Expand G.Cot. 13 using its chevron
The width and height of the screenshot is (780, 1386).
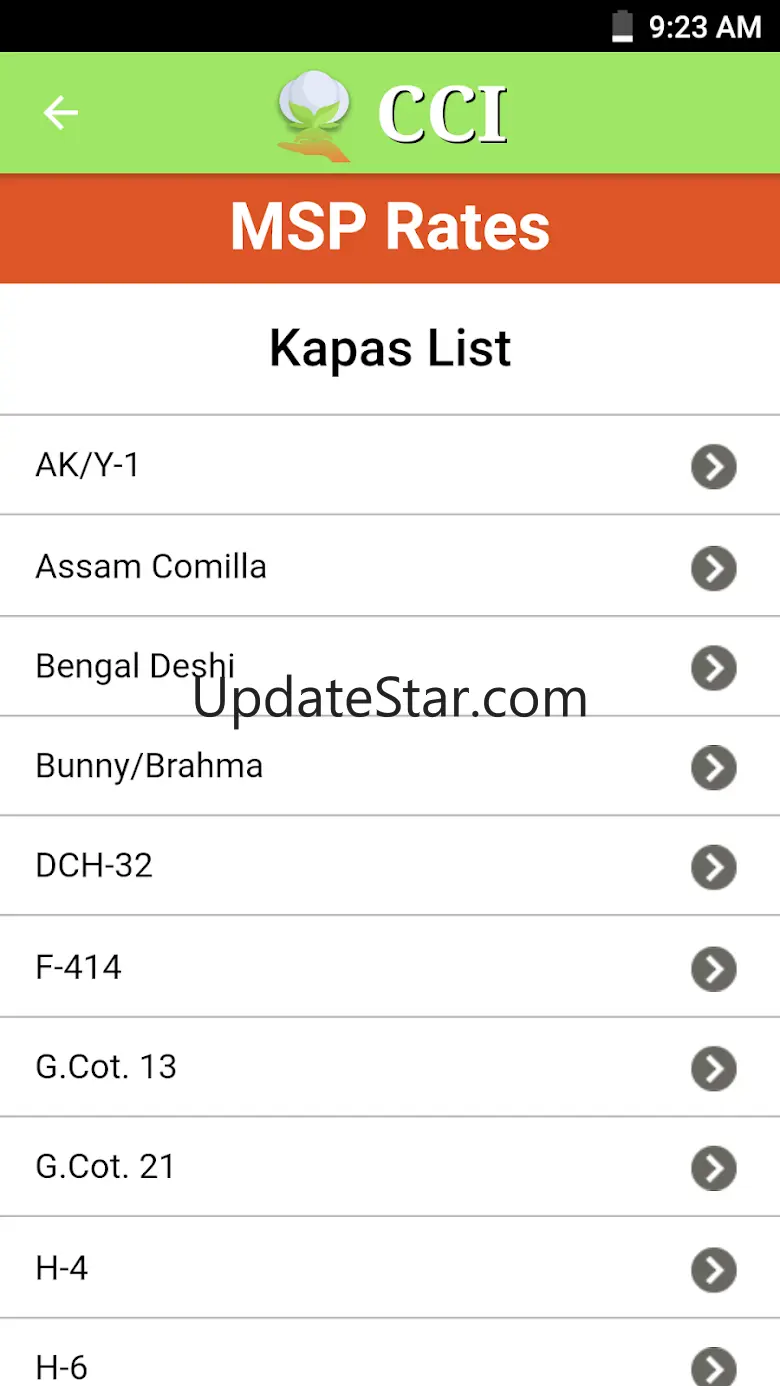click(714, 1069)
